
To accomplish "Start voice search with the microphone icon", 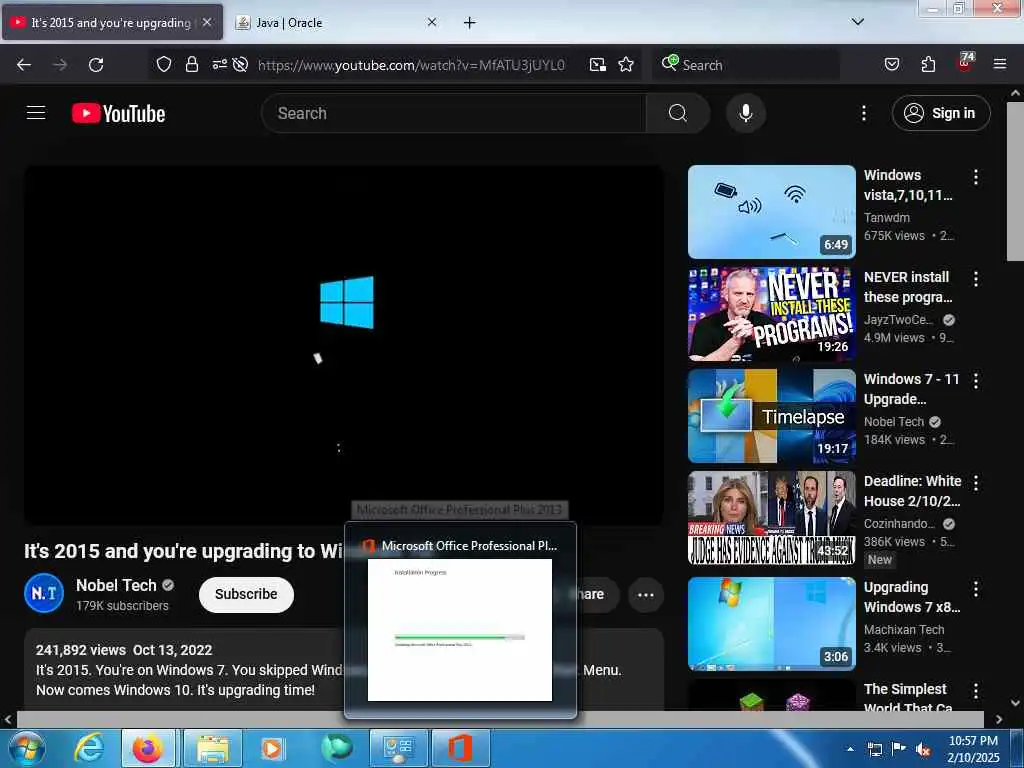I will pyautogui.click(x=745, y=113).
